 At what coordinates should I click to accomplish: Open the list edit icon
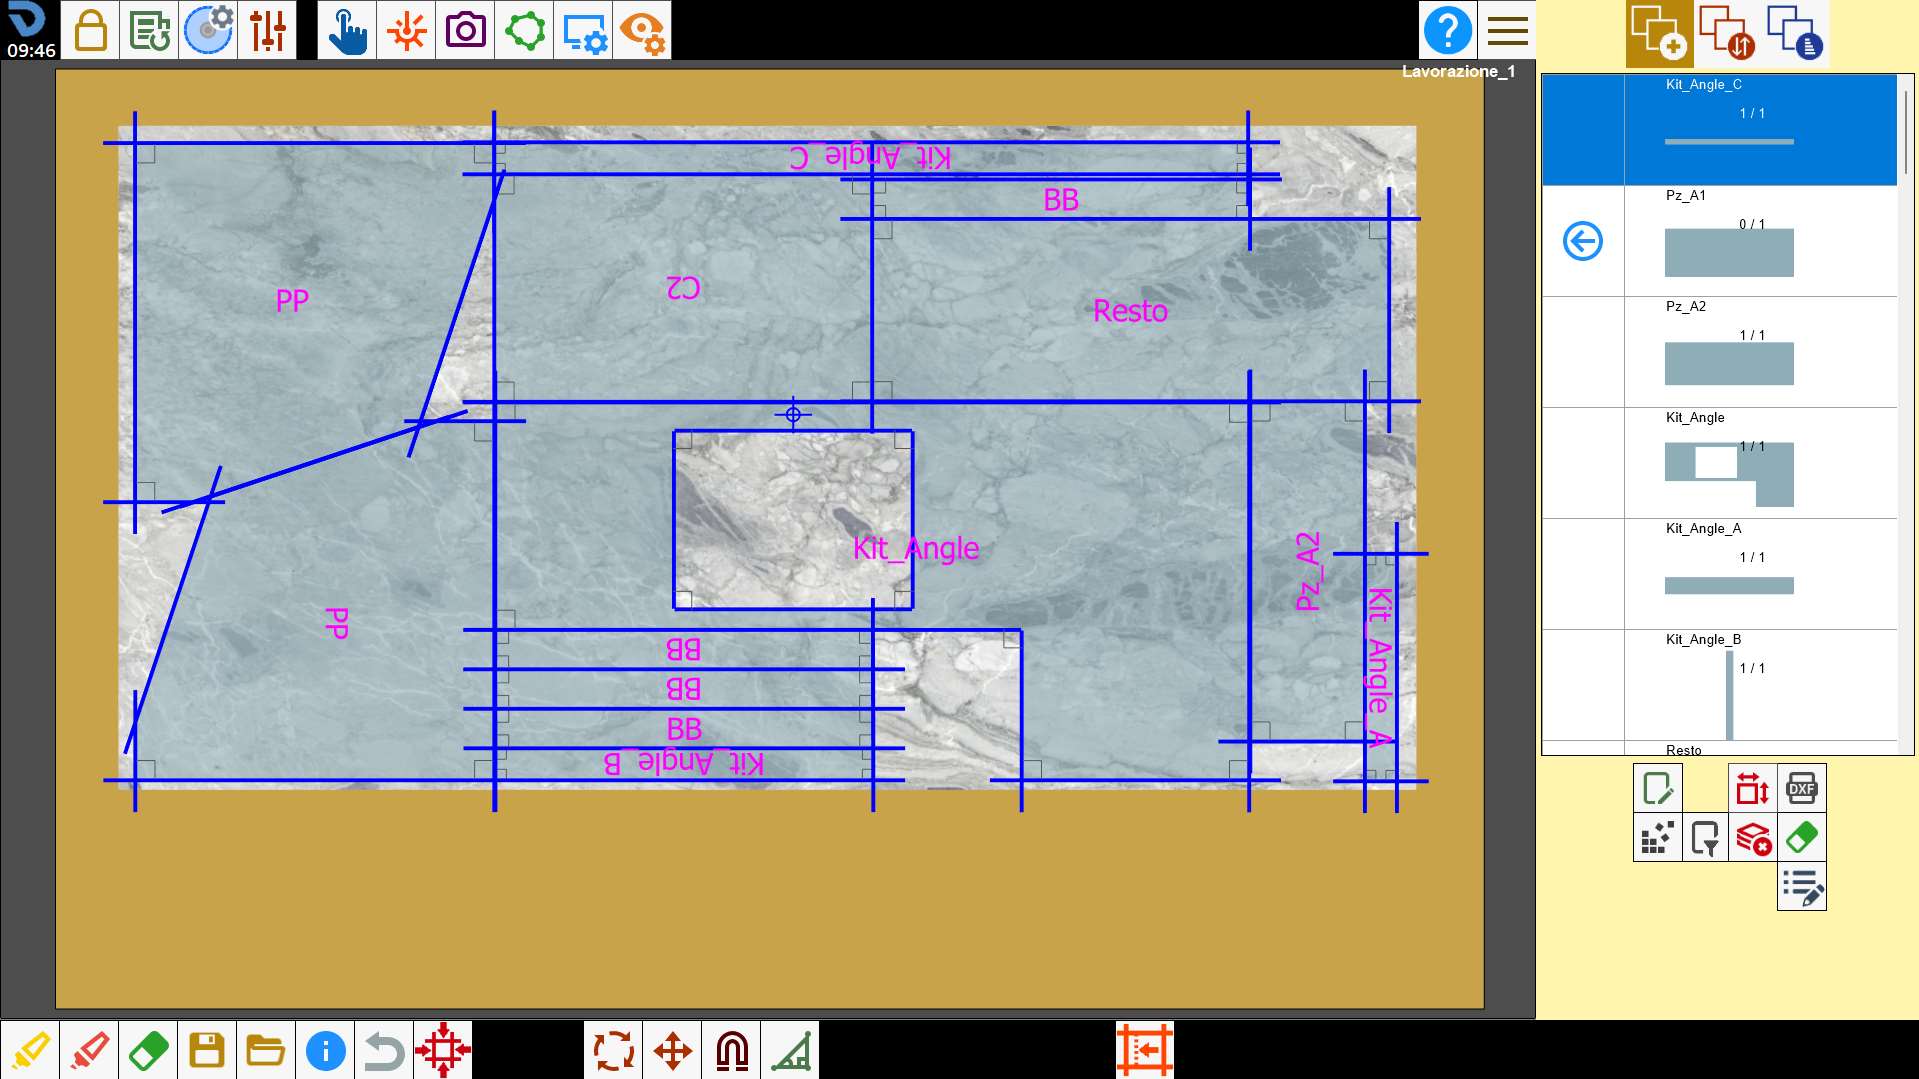[1801, 887]
